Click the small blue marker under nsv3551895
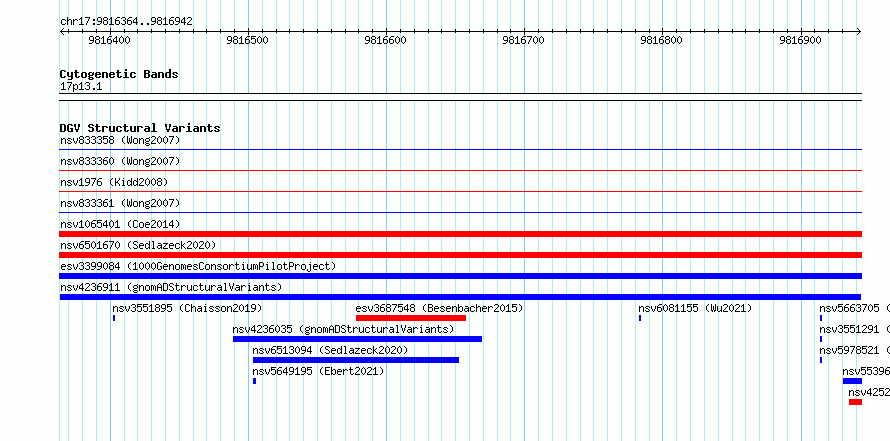Viewport: 890px width, 441px height. point(114,318)
